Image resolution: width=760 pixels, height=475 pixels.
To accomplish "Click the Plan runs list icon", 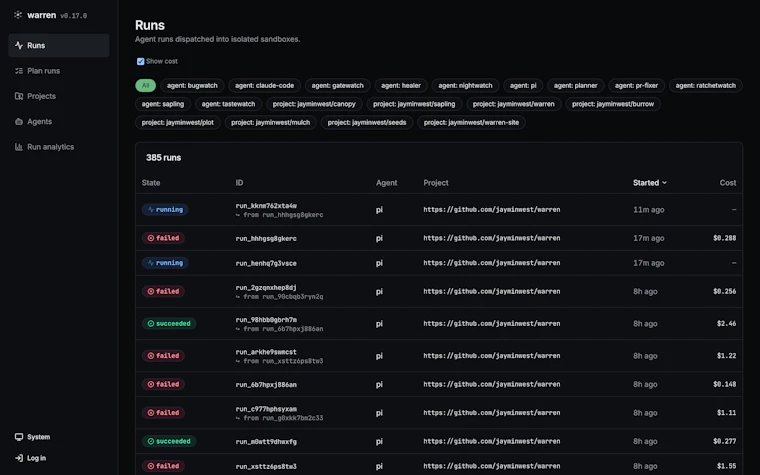I will click(x=19, y=71).
